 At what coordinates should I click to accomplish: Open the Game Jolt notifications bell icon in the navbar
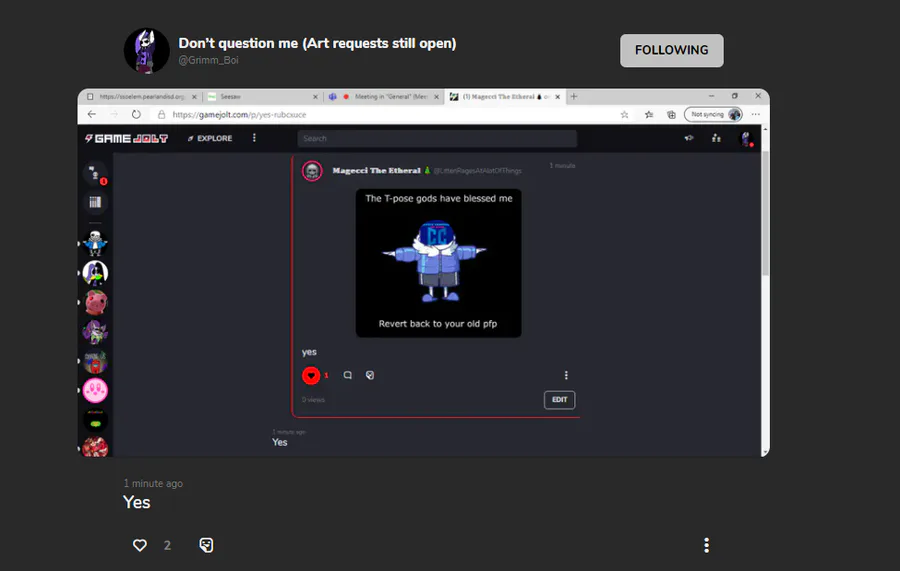(689, 138)
